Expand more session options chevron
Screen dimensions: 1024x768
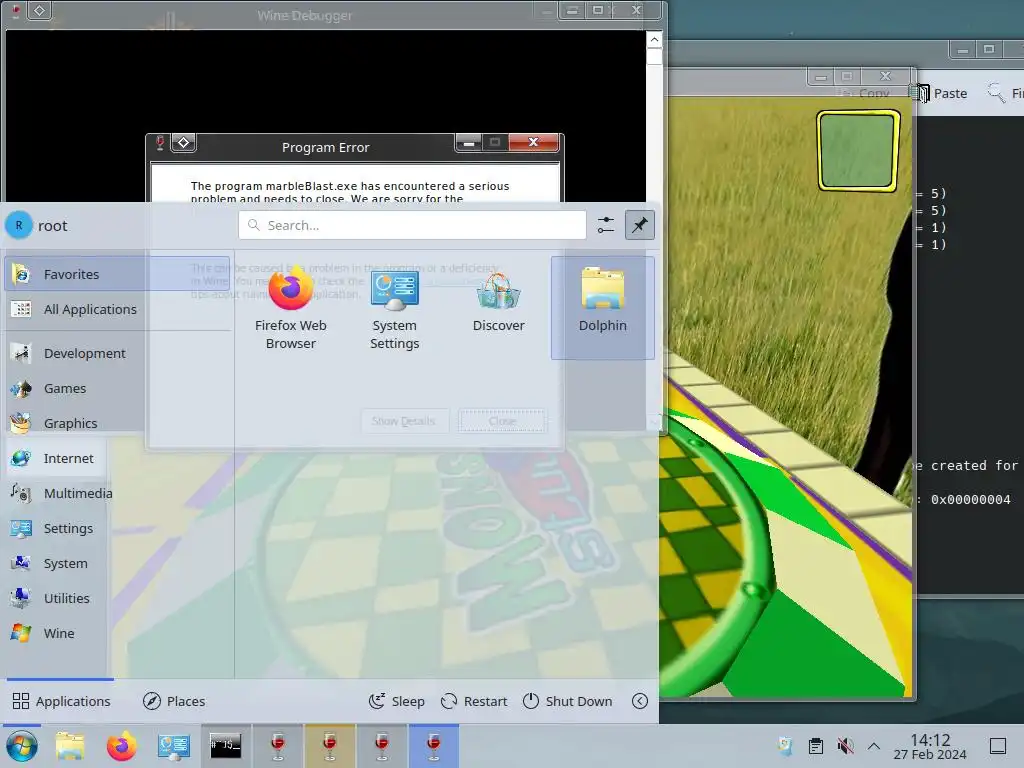point(640,701)
